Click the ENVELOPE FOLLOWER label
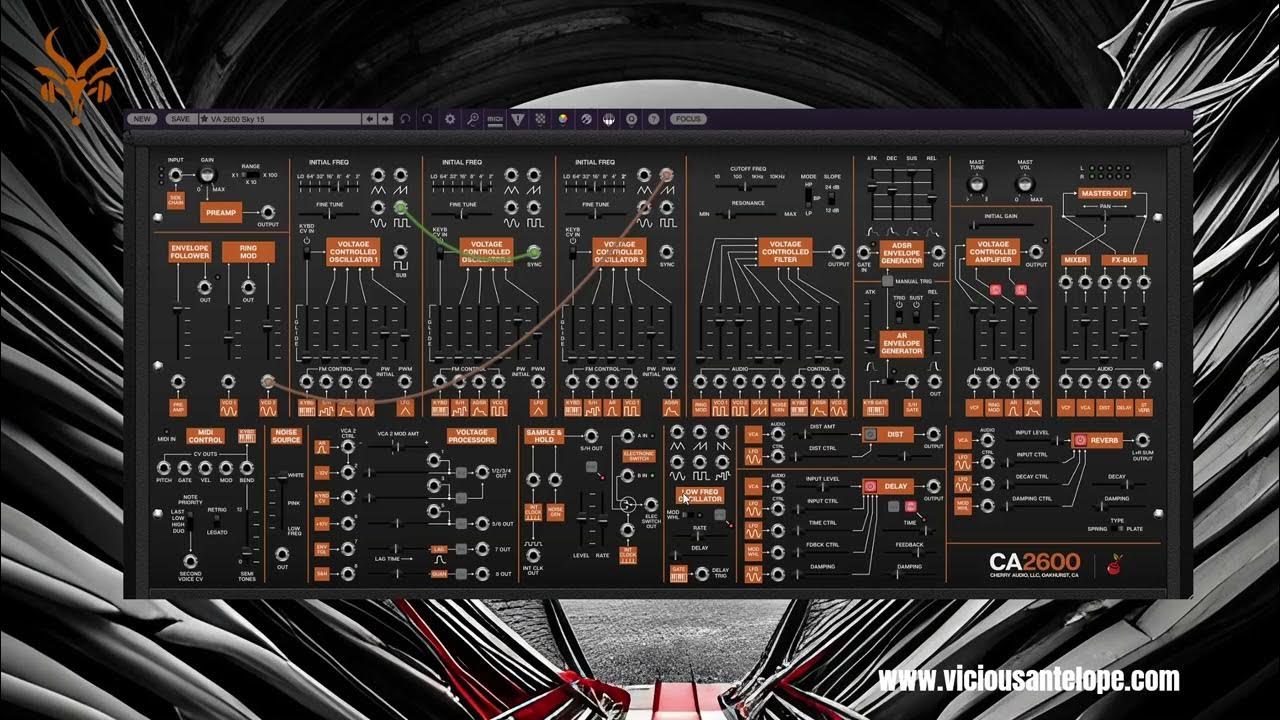The image size is (1280, 720). (189, 252)
